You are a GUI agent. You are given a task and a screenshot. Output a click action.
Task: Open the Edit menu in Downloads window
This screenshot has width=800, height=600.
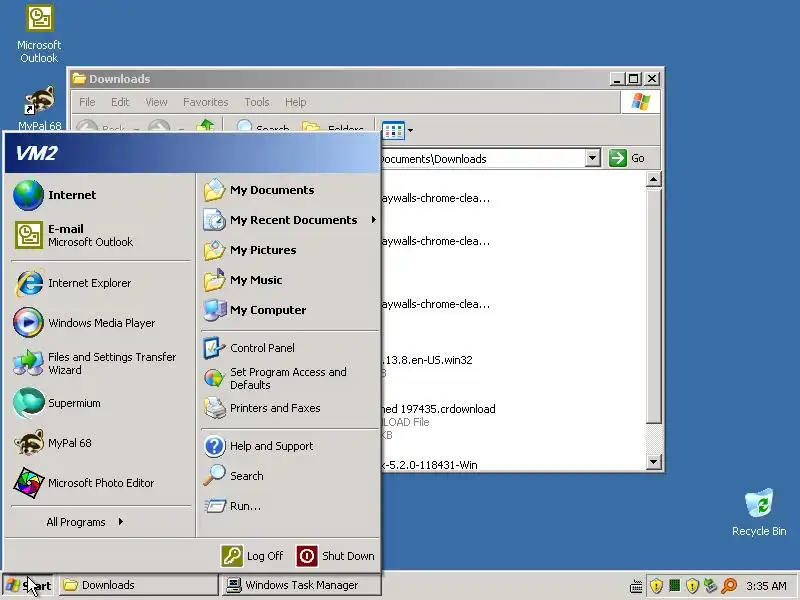point(120,102)
